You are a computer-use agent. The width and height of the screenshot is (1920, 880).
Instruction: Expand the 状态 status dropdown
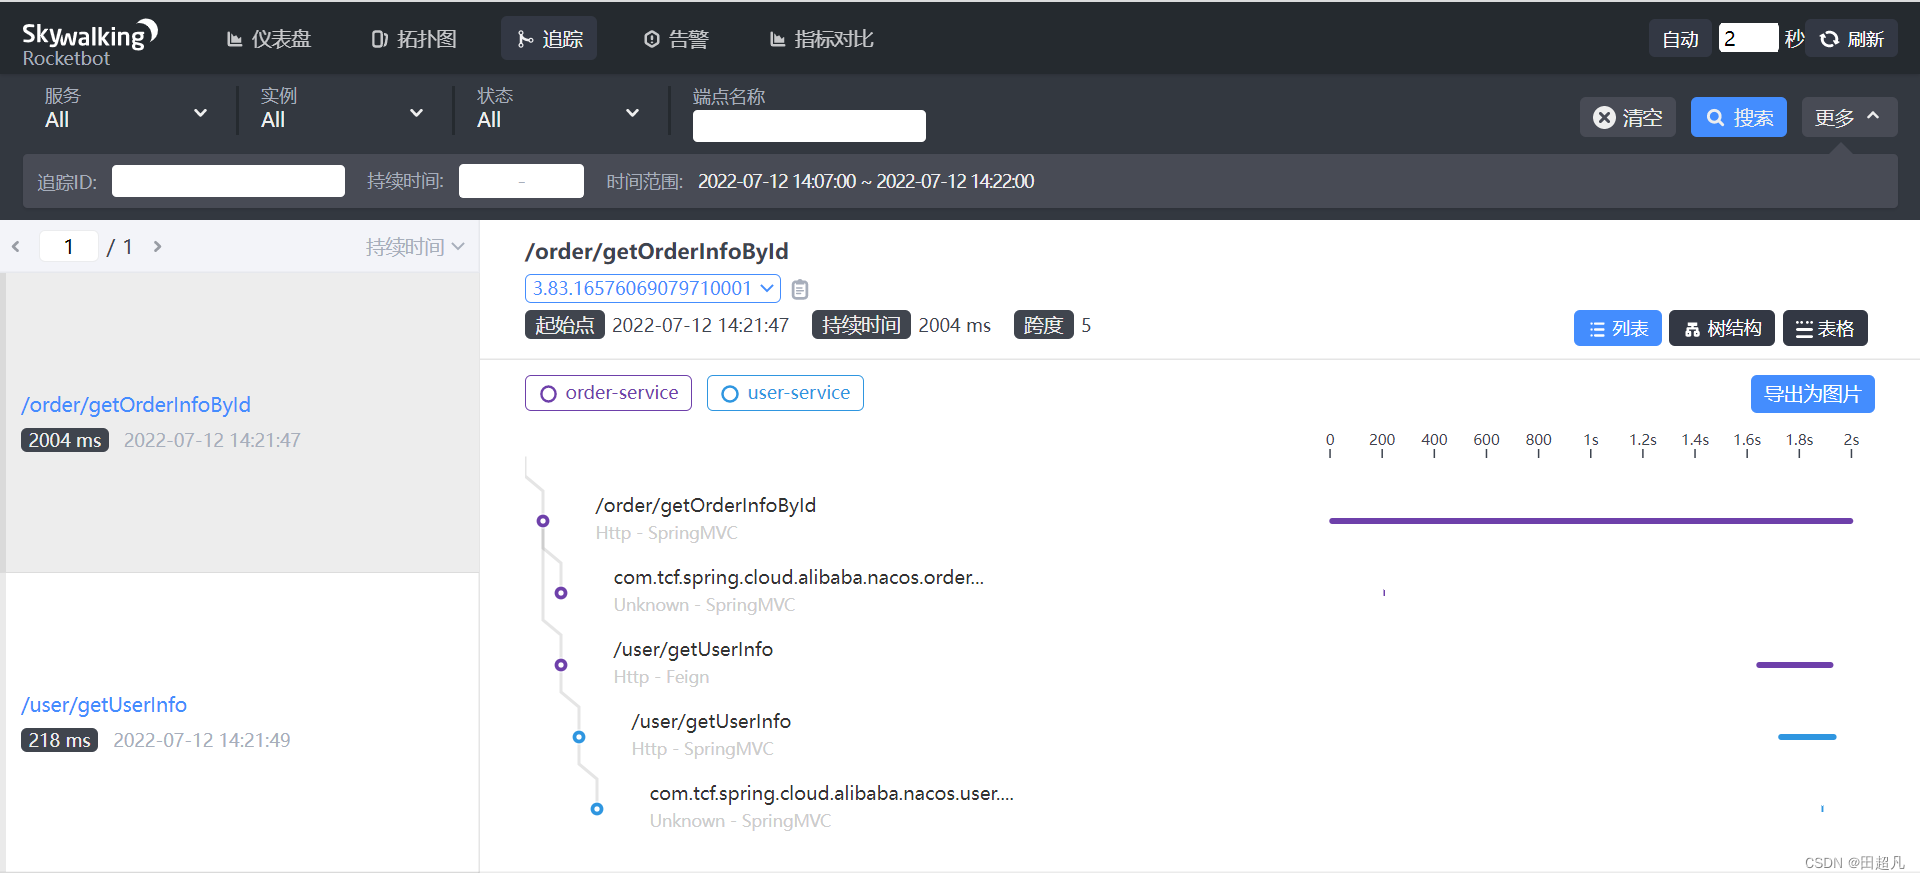558,110
